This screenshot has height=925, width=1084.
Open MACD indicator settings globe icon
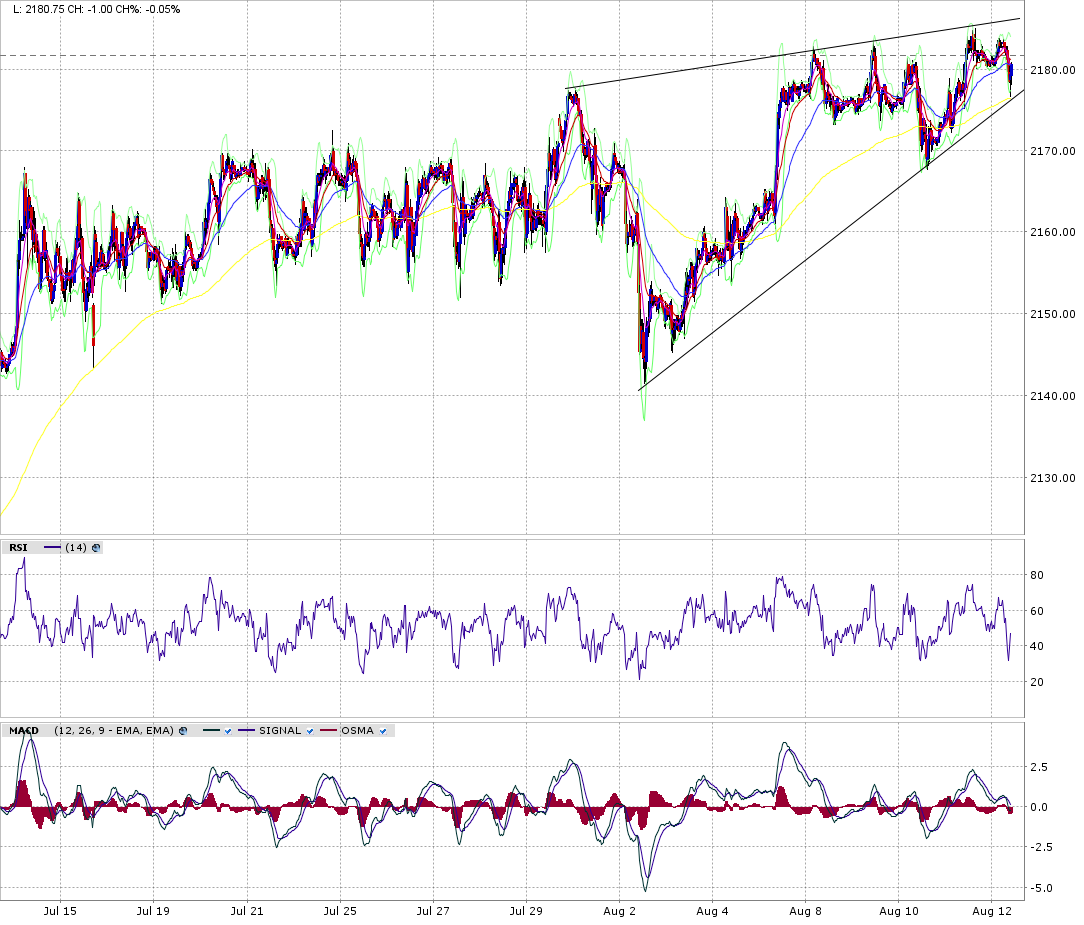coord(182,731)
